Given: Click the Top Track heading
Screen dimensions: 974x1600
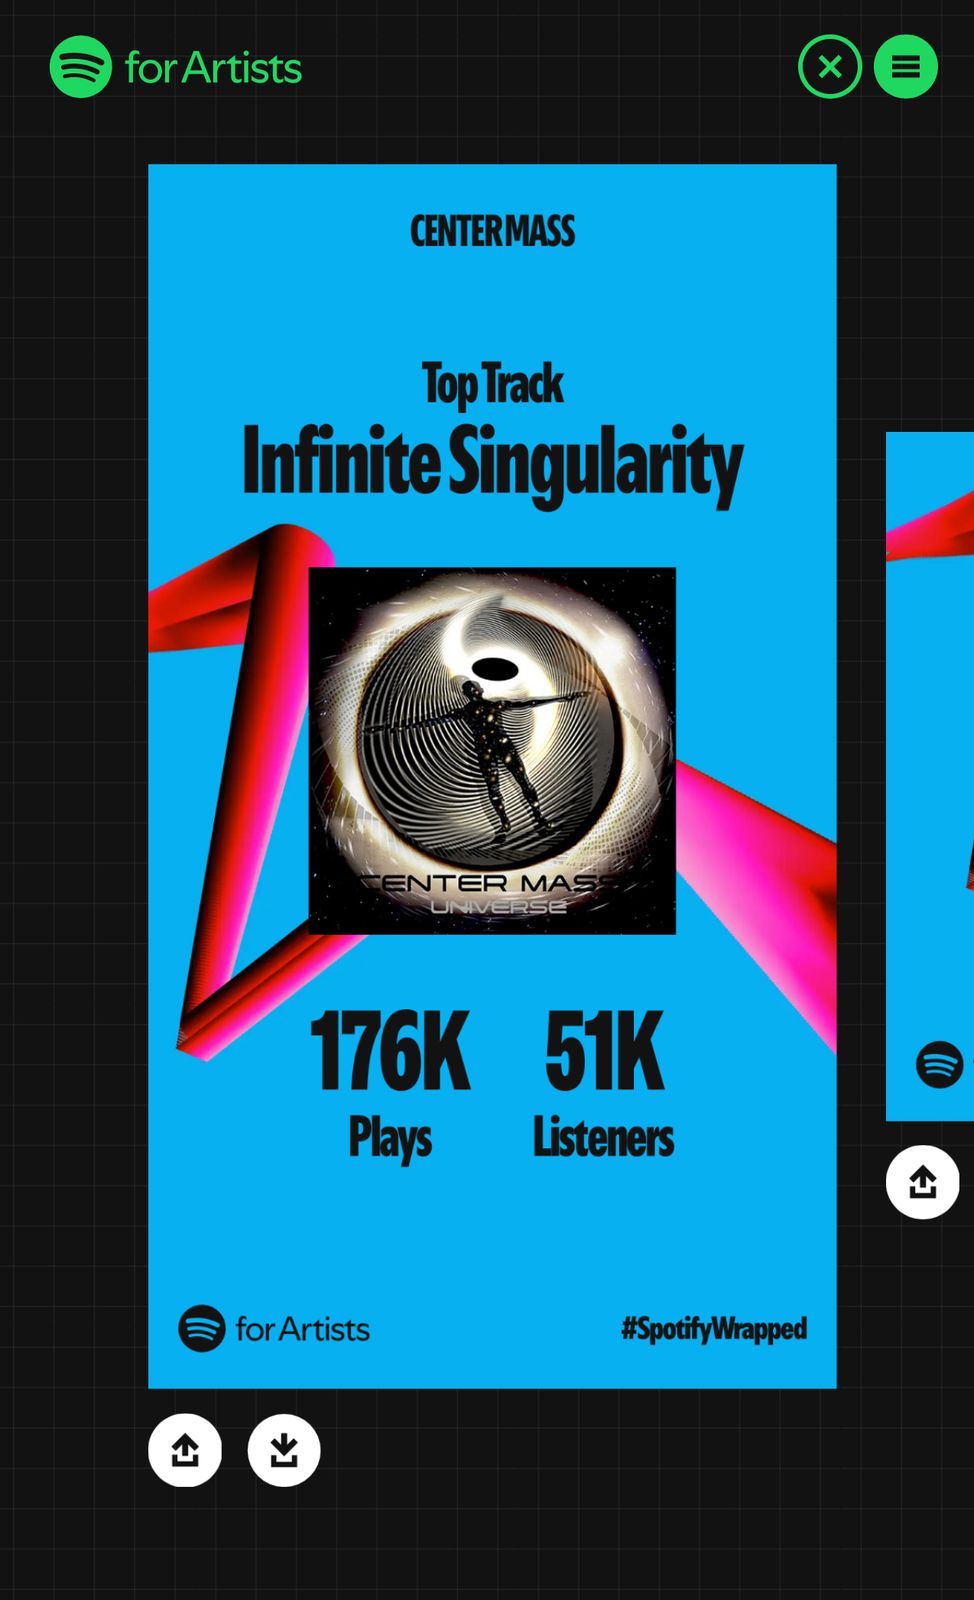Looking at the screenshot, I should point(492,385).
